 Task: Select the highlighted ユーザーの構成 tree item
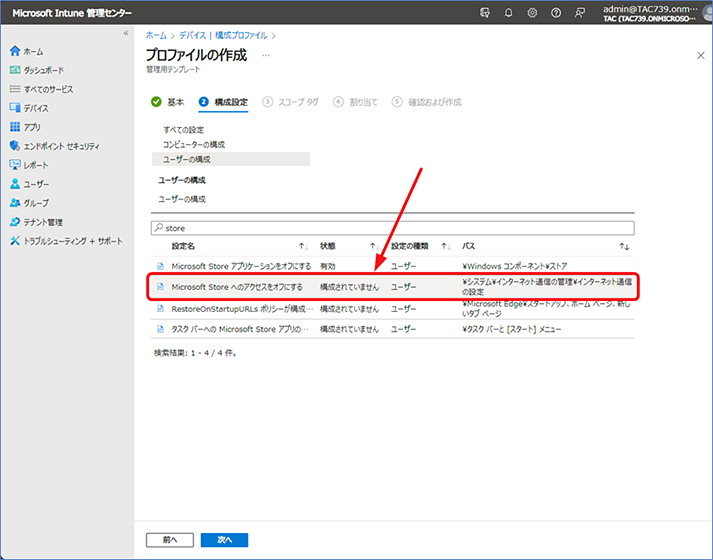[x=231, y=159]
